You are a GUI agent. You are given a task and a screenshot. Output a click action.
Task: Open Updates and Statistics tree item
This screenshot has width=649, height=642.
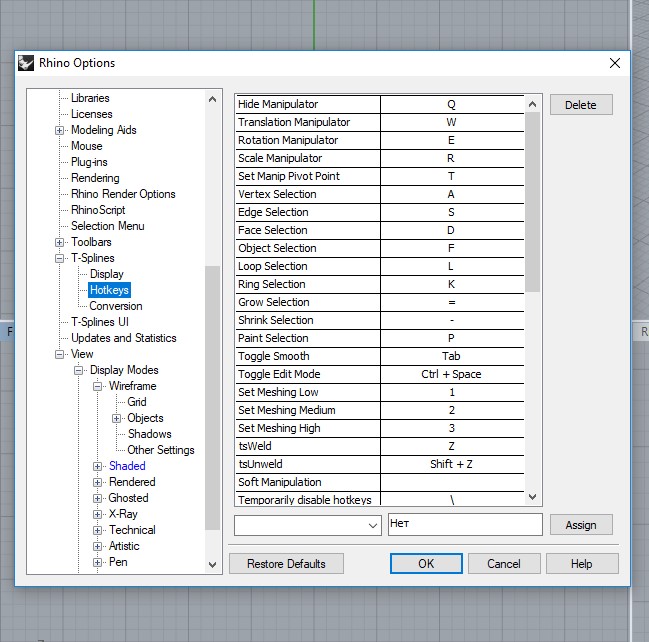124,338
